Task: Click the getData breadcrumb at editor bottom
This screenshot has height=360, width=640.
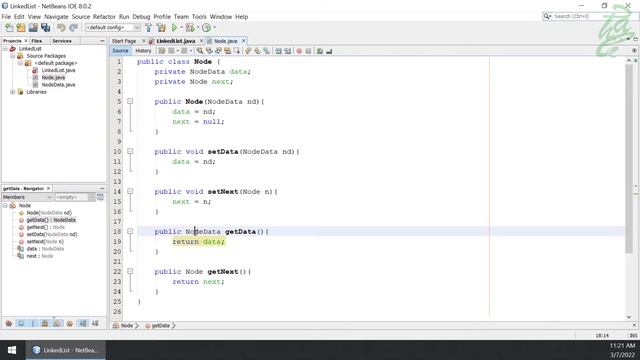Action: point(160,326)
